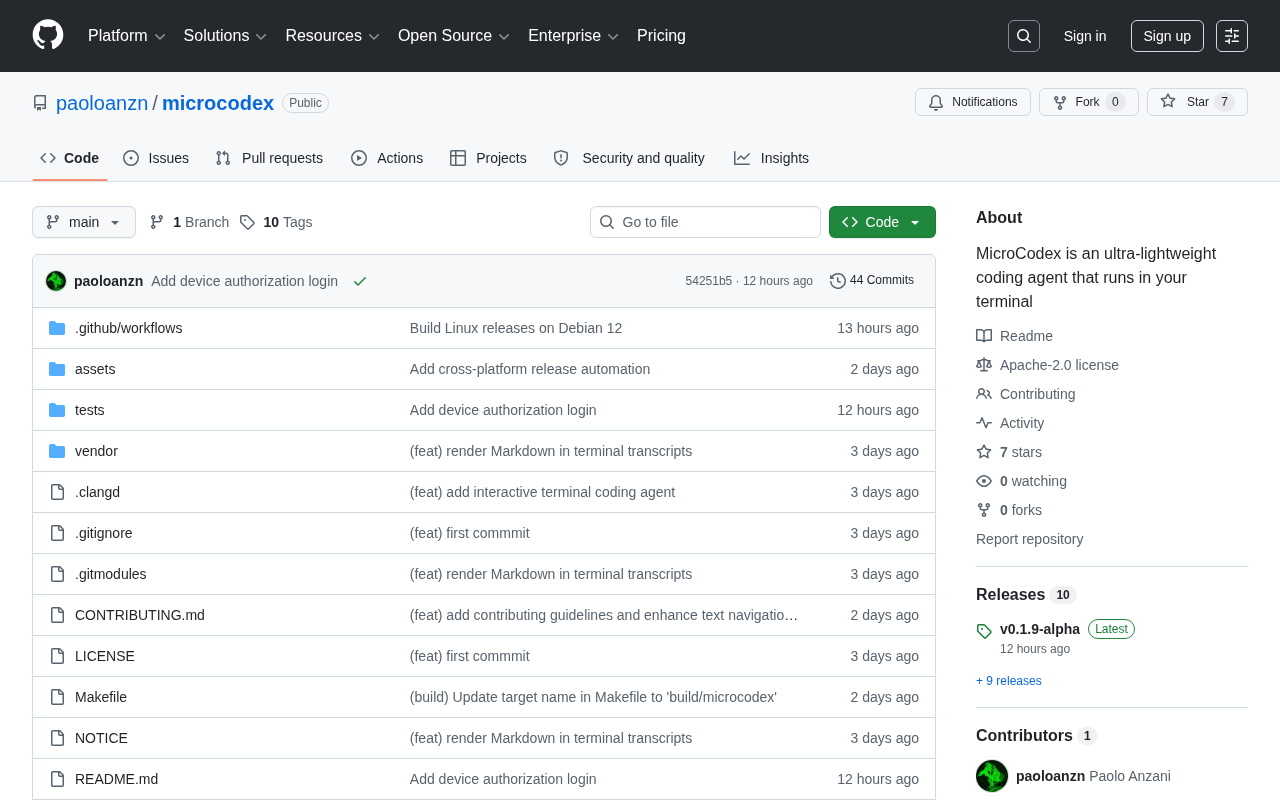Open the appearance settings icon in the header
This screenshot has height=800, width=1280.
point(1232,36)
